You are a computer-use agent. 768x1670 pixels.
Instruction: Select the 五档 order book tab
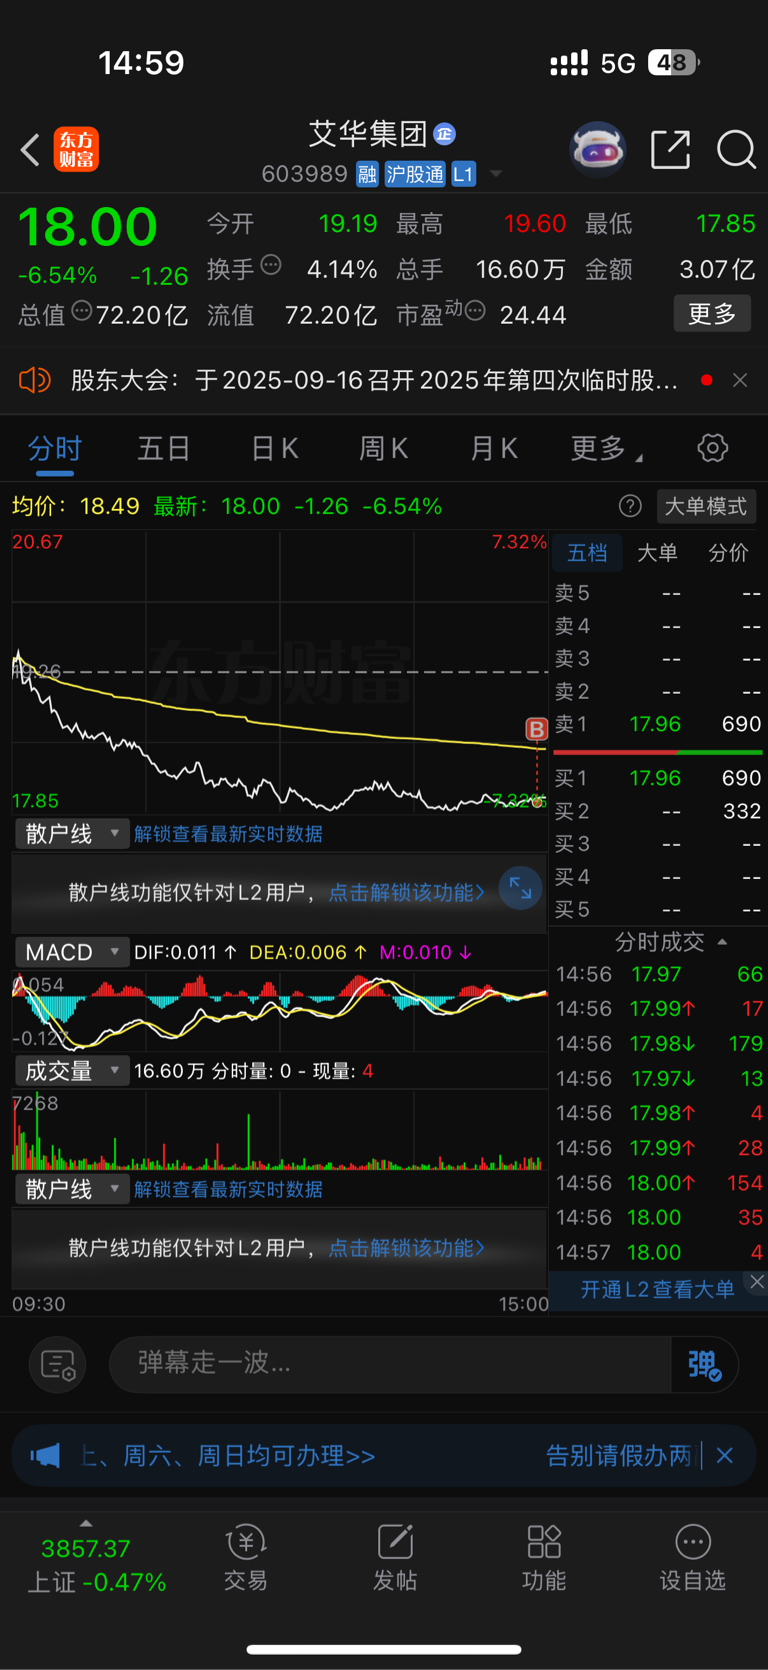[x=587, y=553]
